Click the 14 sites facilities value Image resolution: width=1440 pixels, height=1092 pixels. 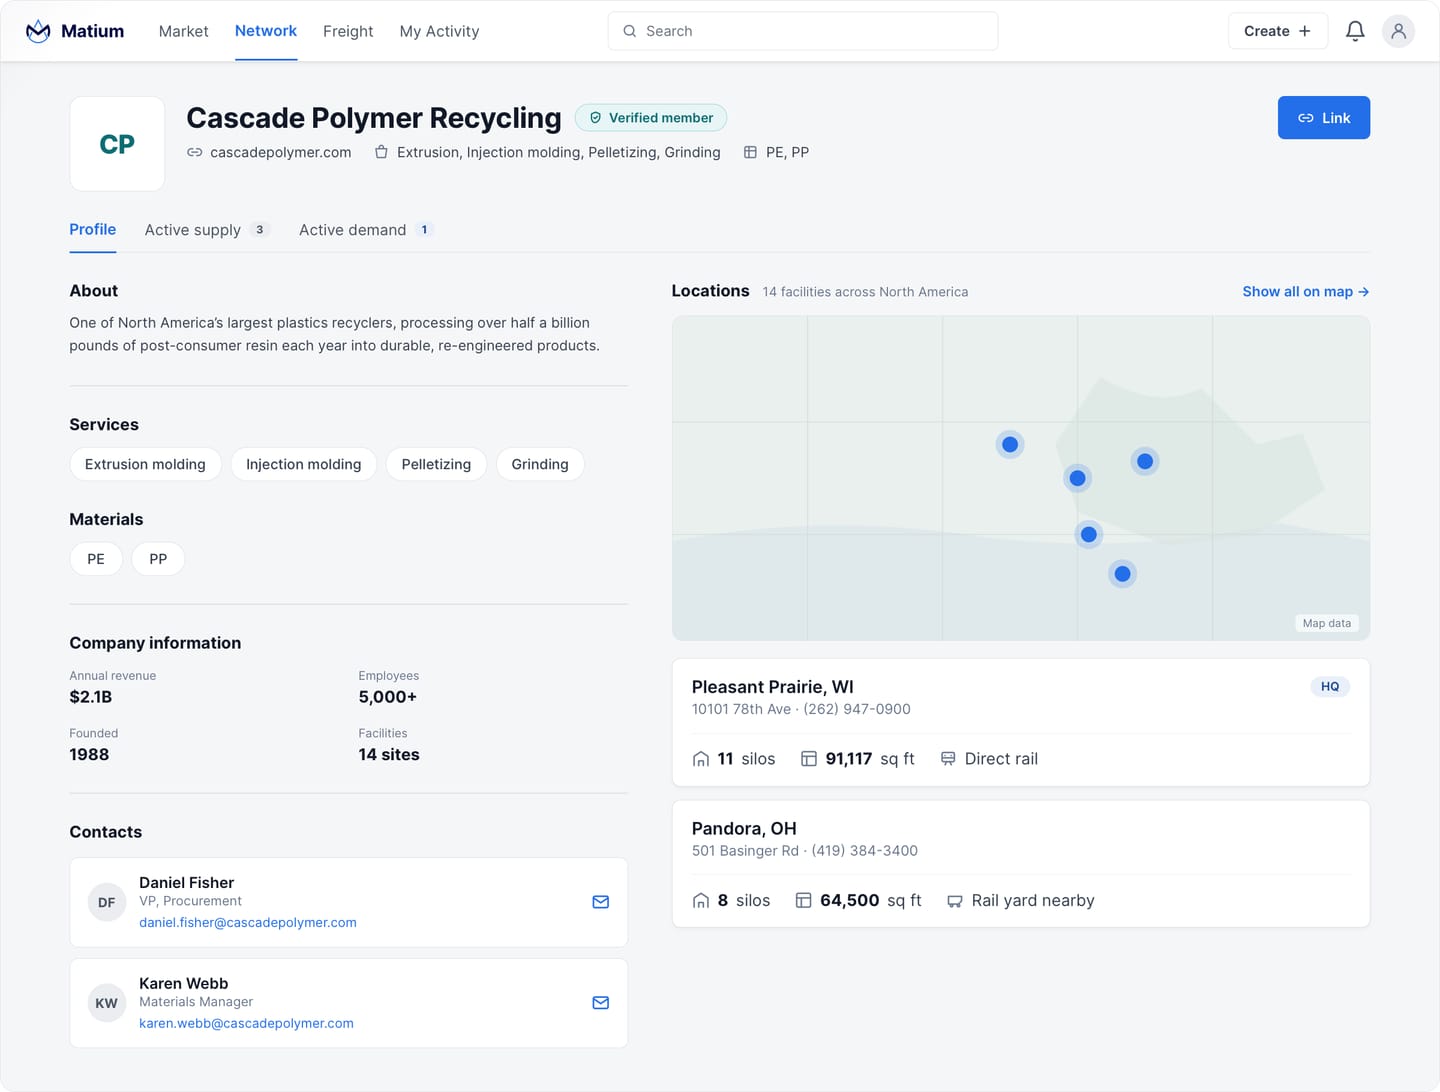tap(389, 755)
